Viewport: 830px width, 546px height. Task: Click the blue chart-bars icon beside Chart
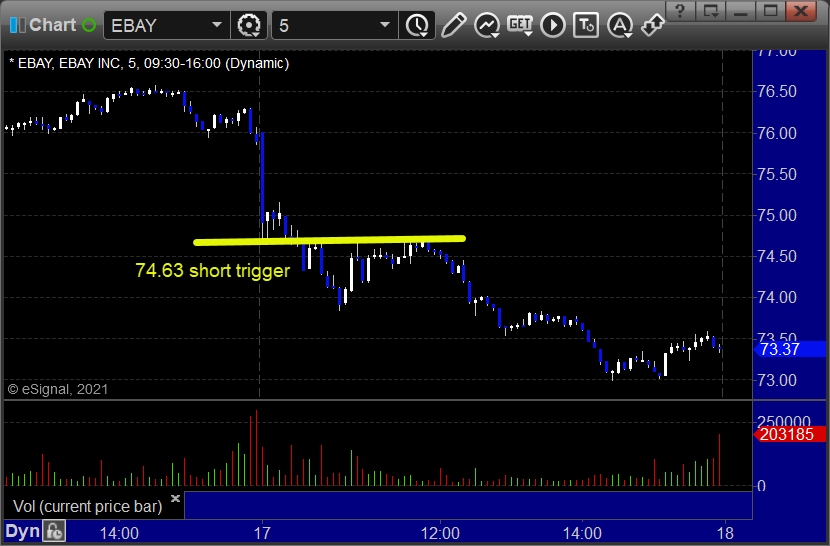pyautogui.click(x=17, y=25)
